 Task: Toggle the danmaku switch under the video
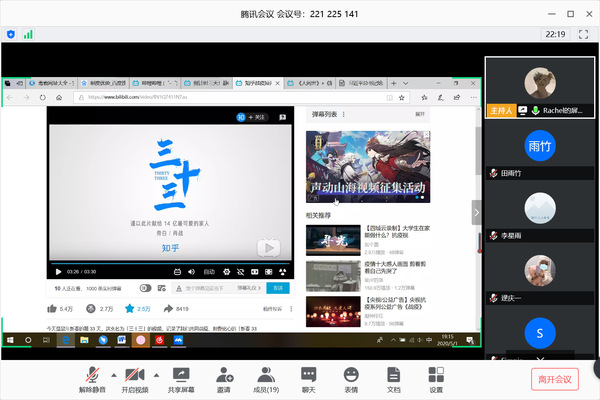[145, 288]
